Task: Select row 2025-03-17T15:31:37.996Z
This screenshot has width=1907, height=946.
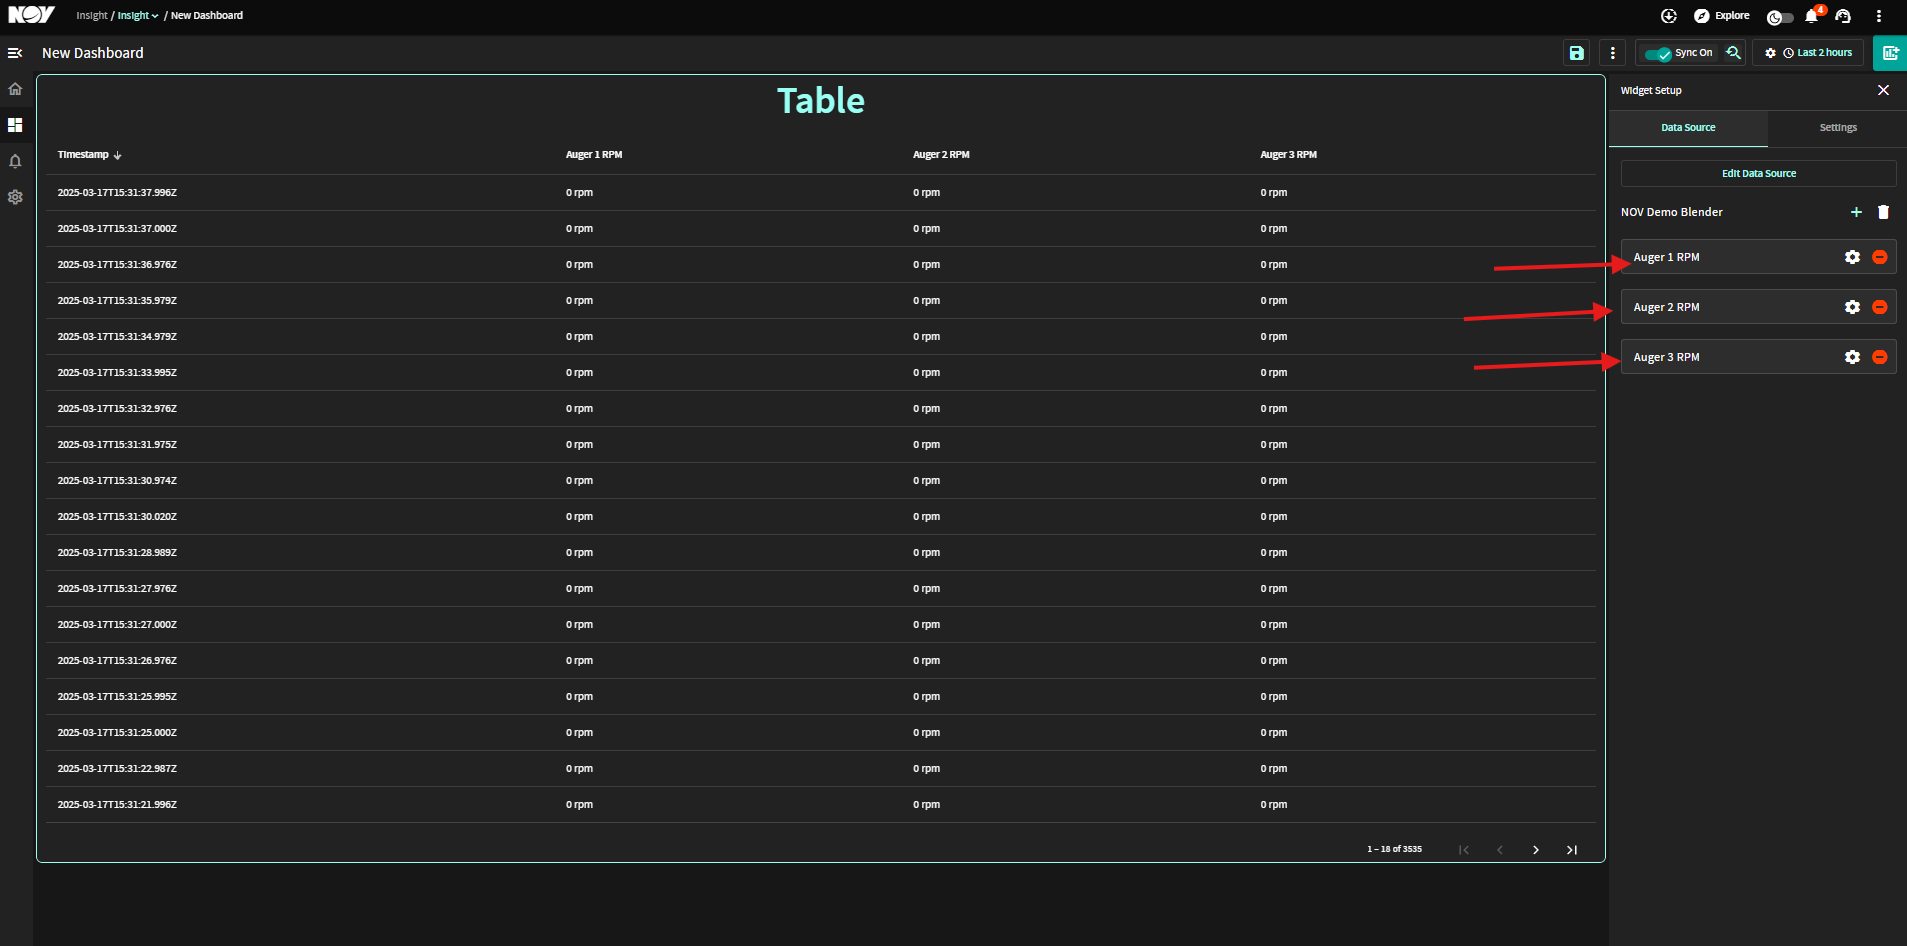Action: pyautogui.click(x=820, y=193)
